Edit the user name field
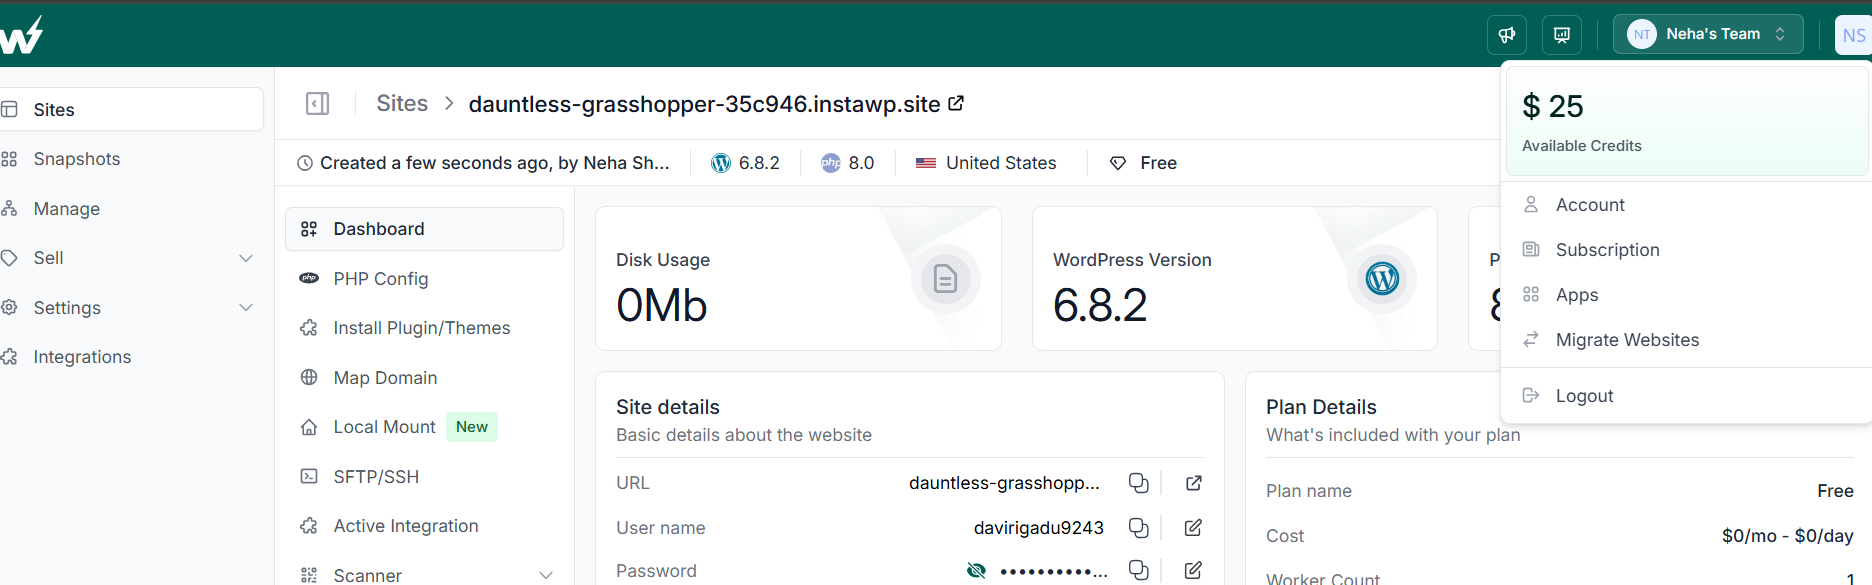 click(1193, 528)
